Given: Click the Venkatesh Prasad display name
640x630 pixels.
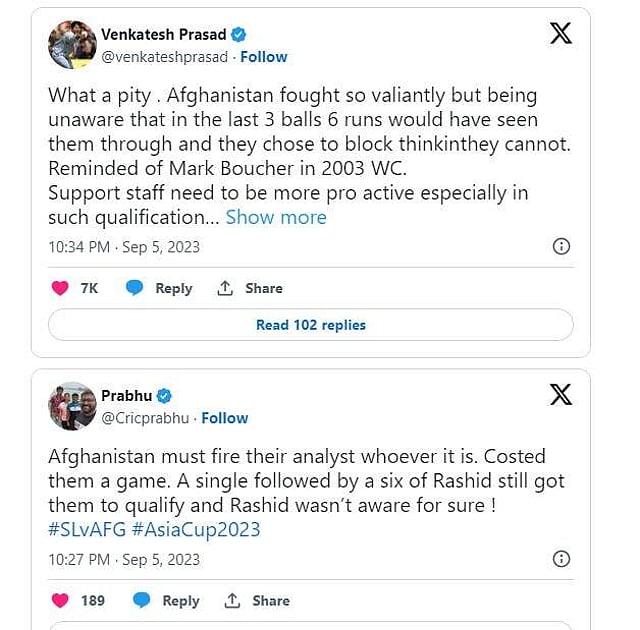Looking at the screenshot, I should pos(164,35).
